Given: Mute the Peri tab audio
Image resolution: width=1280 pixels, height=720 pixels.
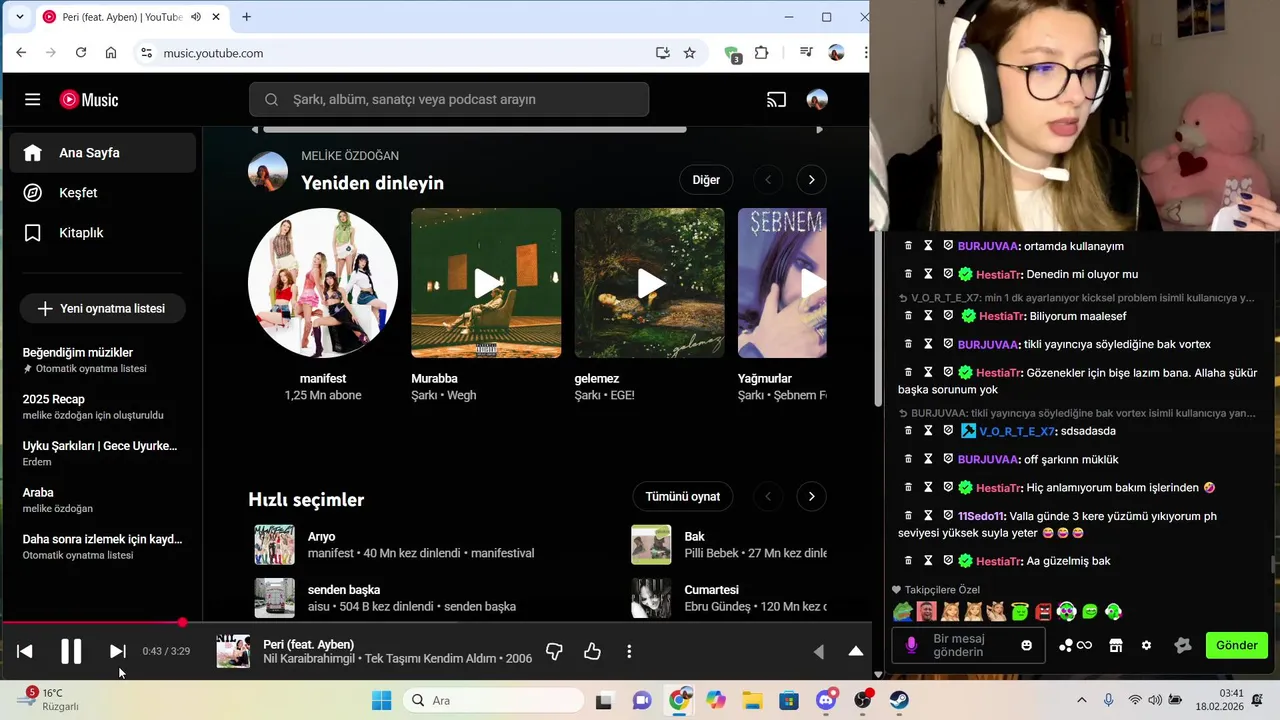Looking at the screenshot, I should [x=196, y=17].
